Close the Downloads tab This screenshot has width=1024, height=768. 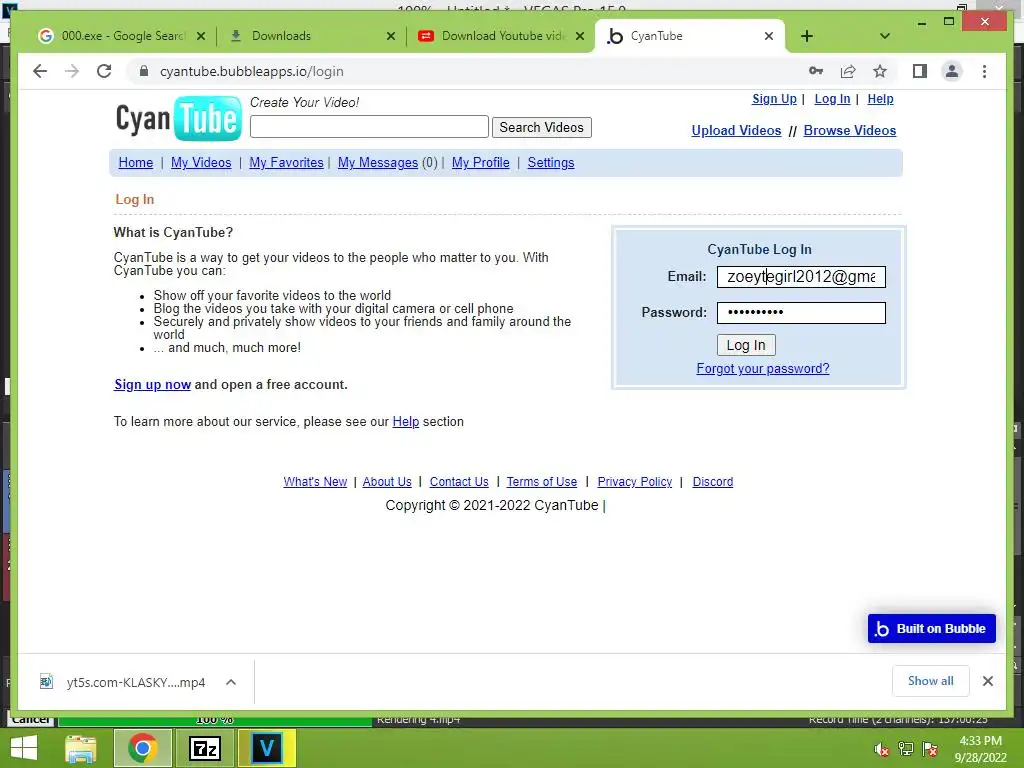tap(391, 36)
